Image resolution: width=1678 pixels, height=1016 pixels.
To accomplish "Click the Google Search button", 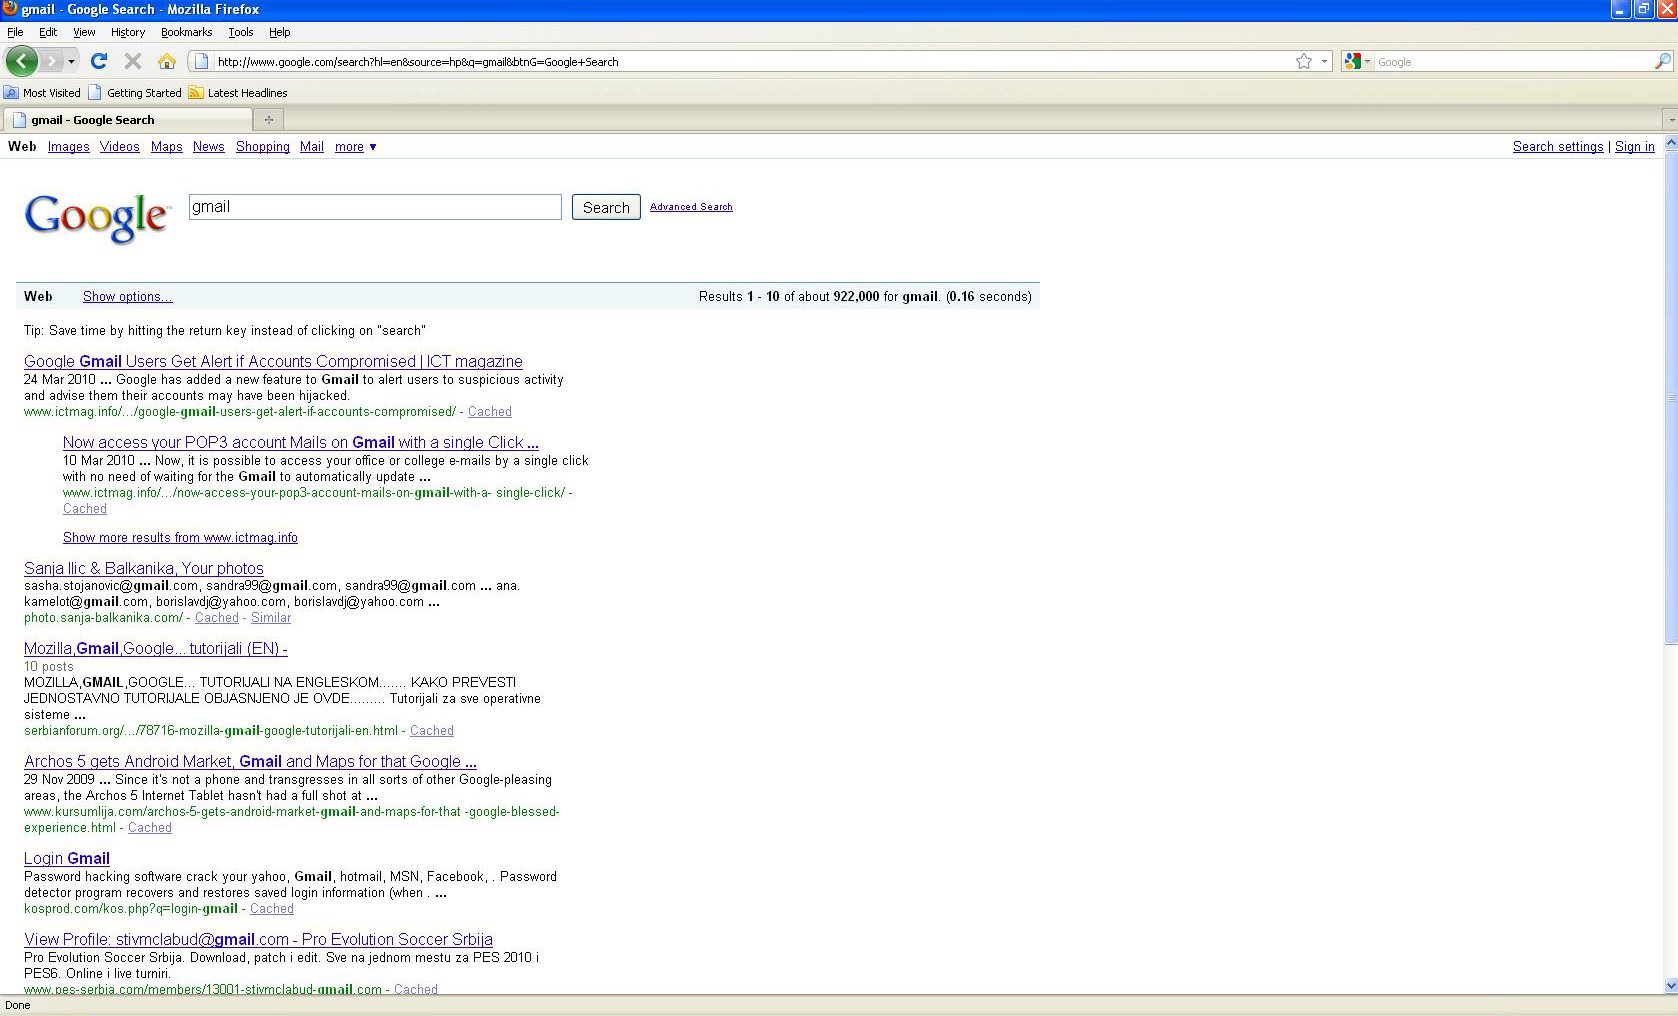I will tap(606, 208).
